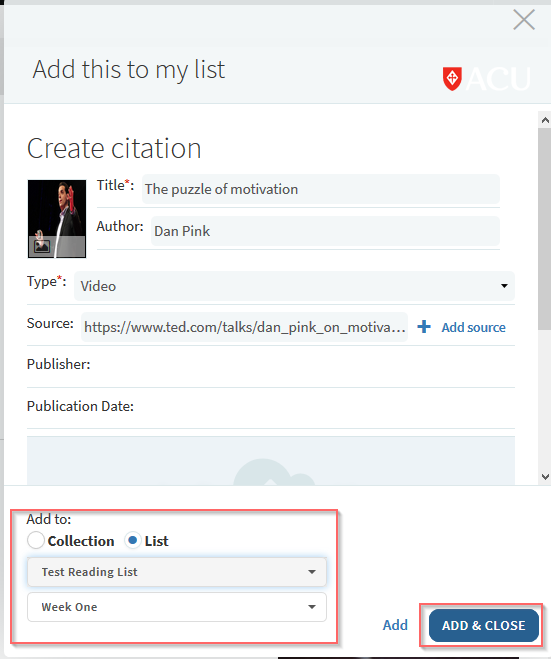Screen dimensions: 551x659
Task: Click the plus icon beside Add source
Action: (x=424, y=327)
